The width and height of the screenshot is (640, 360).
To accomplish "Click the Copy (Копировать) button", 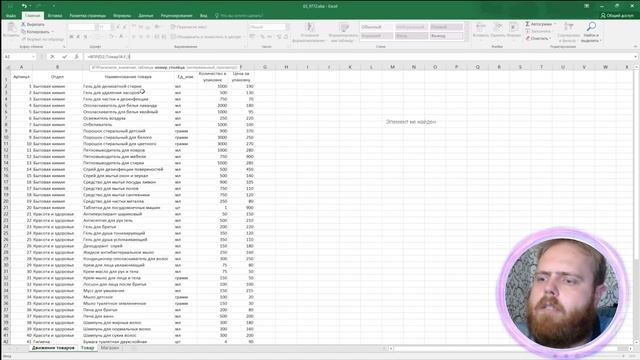I will click(x=35, y=31).
